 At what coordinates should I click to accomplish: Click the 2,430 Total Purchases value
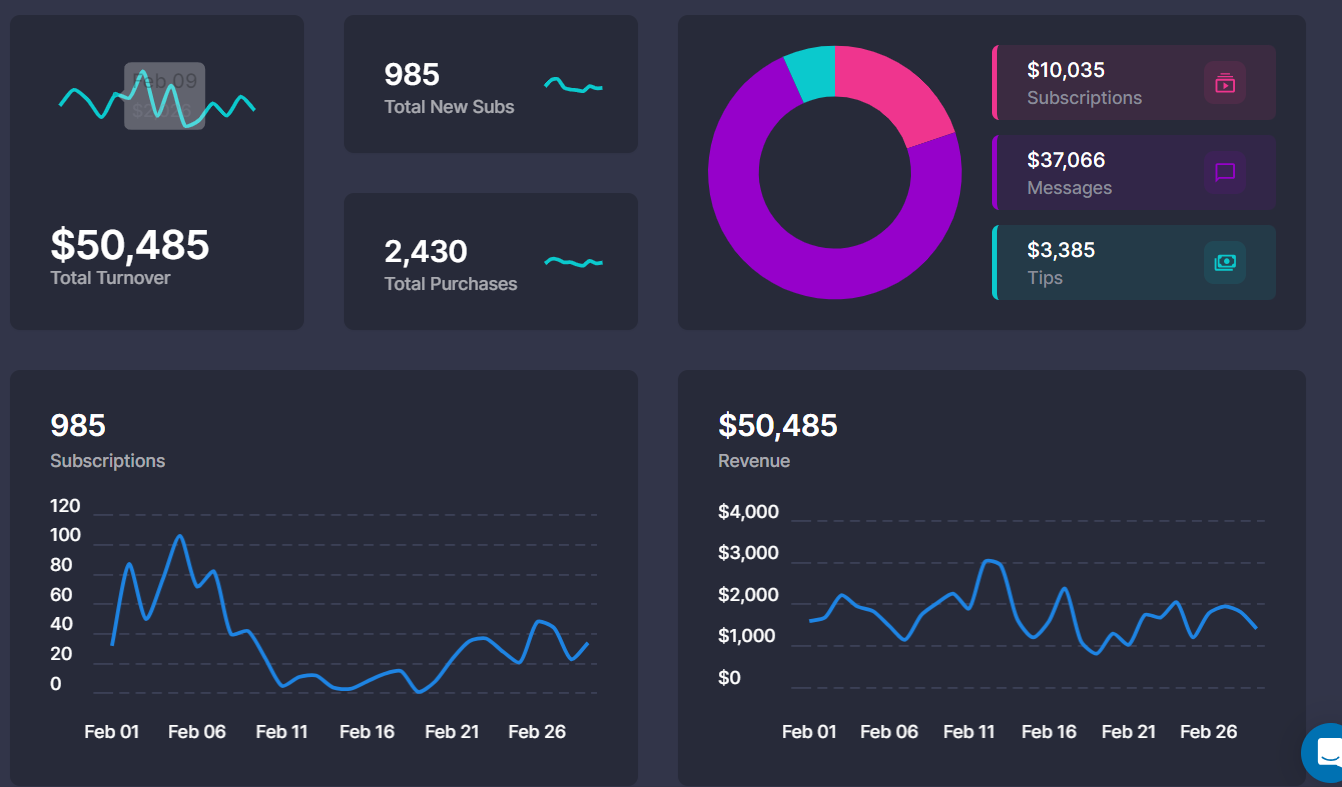(x=426, y=251)
